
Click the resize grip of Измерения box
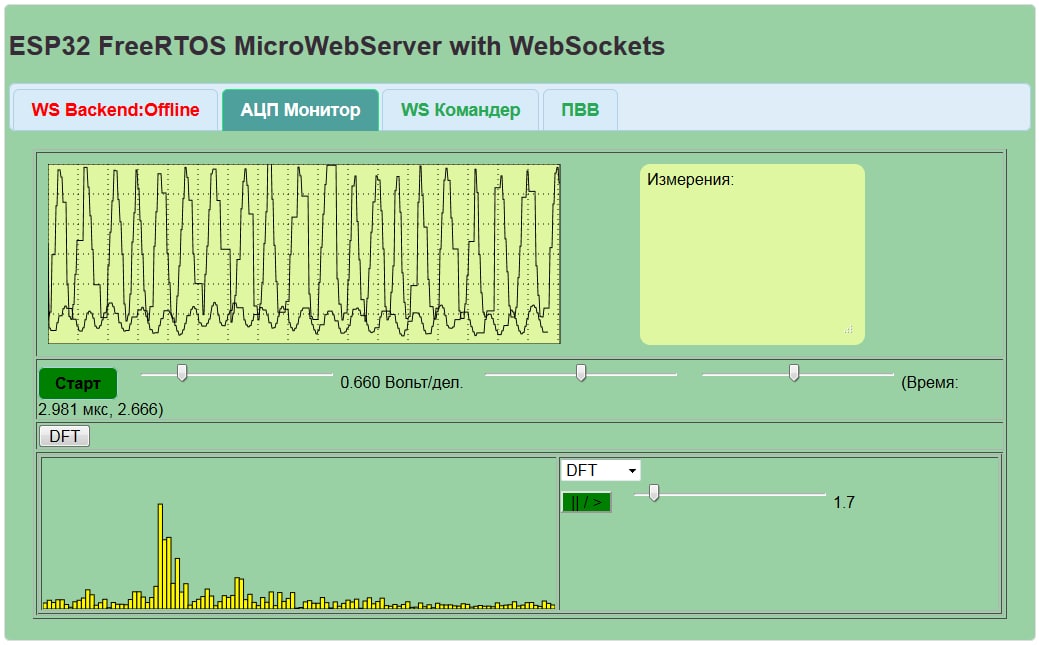[849, 329]
